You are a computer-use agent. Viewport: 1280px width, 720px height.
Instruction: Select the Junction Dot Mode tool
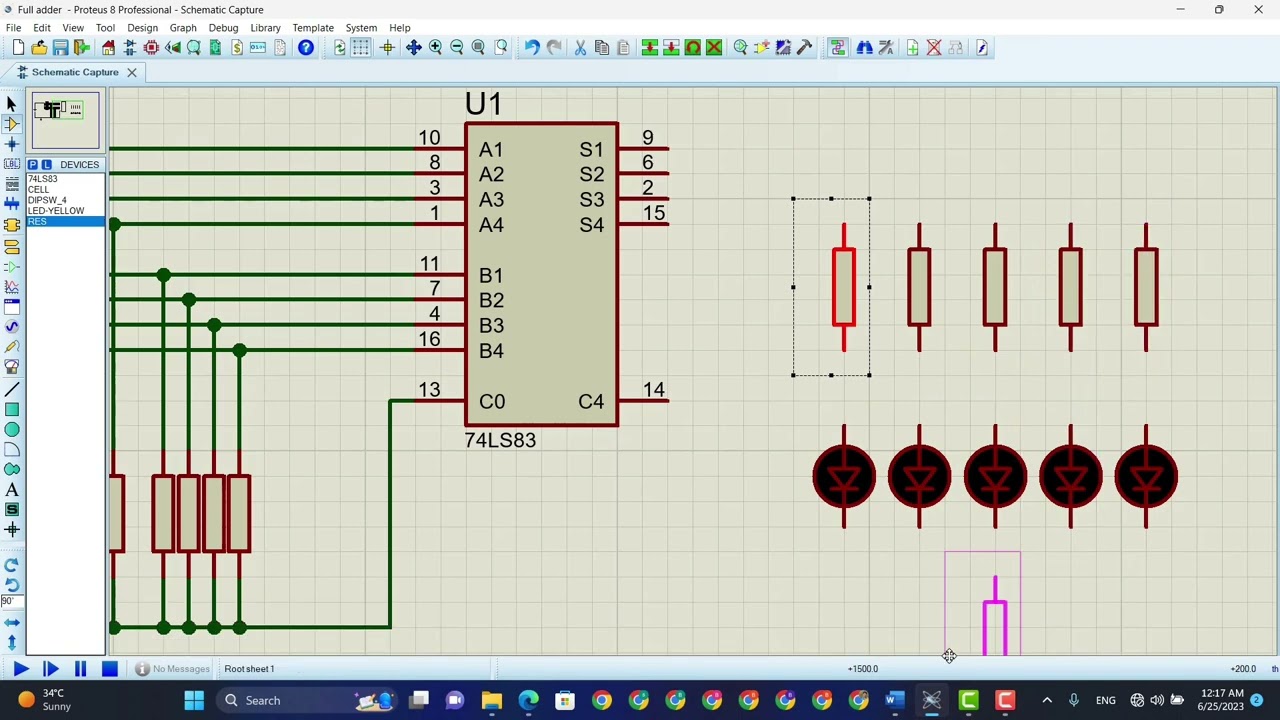tap(12, 144)
